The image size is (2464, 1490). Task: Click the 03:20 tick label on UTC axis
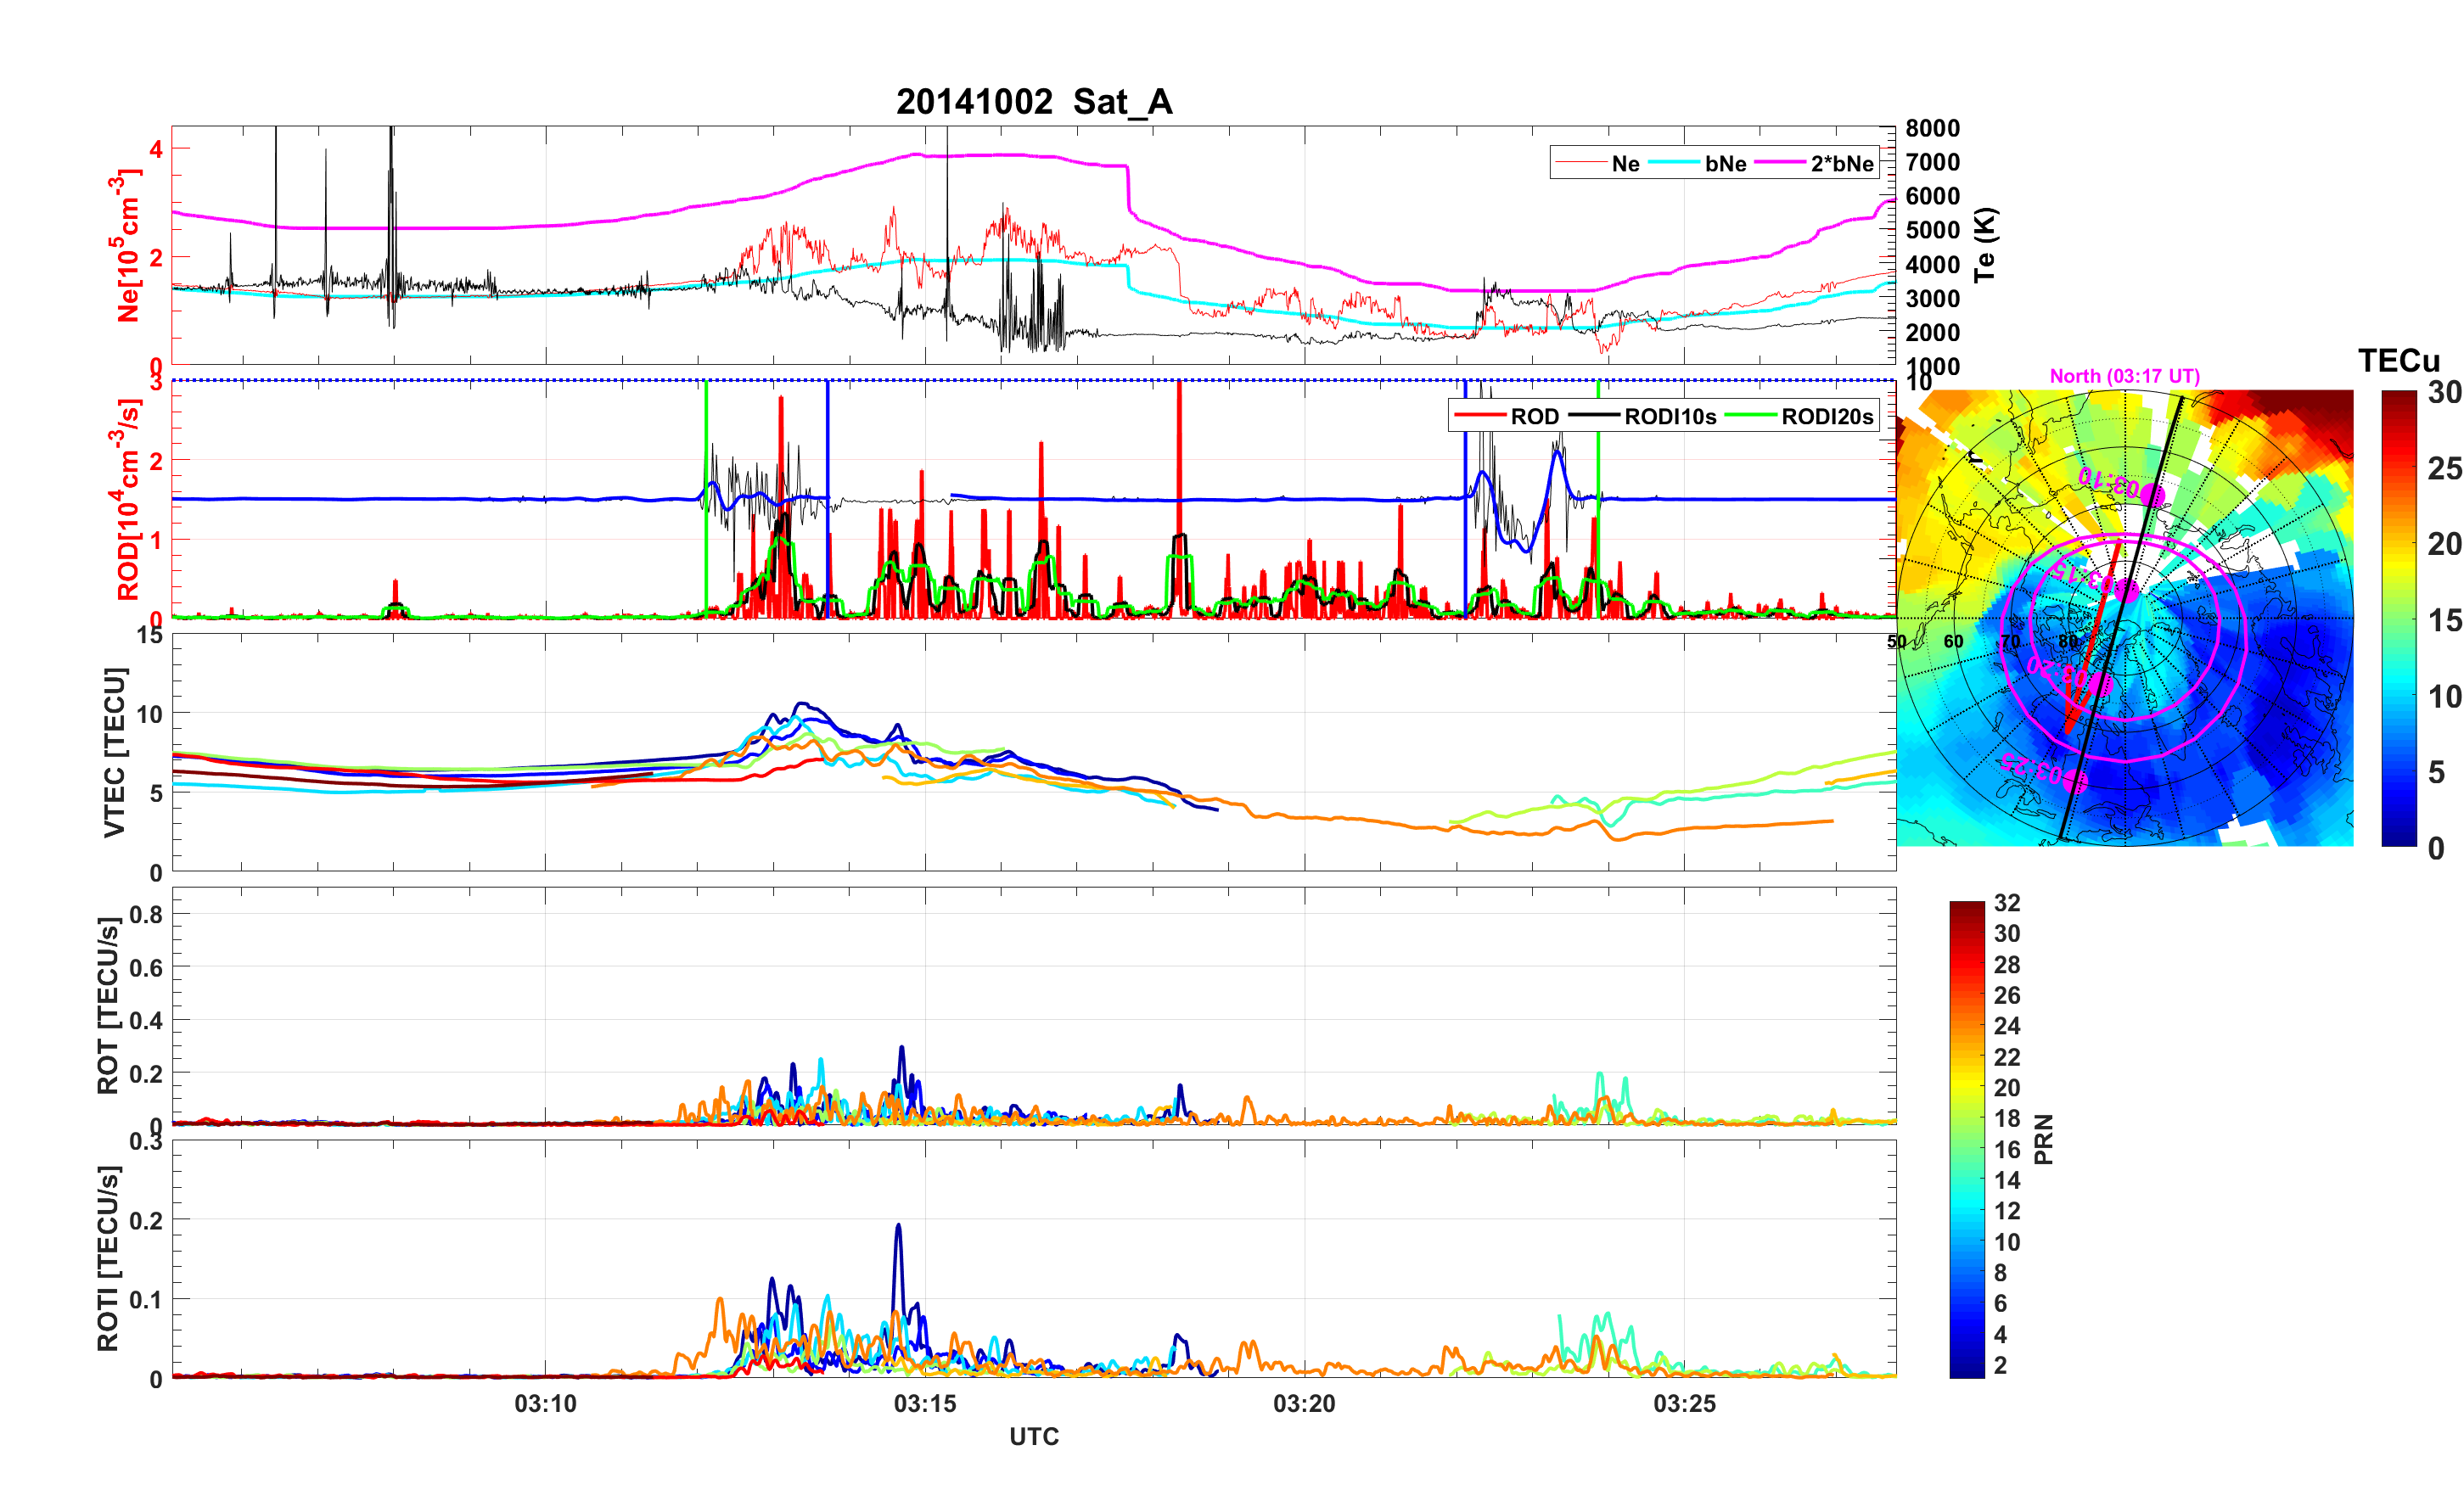1304,1403
